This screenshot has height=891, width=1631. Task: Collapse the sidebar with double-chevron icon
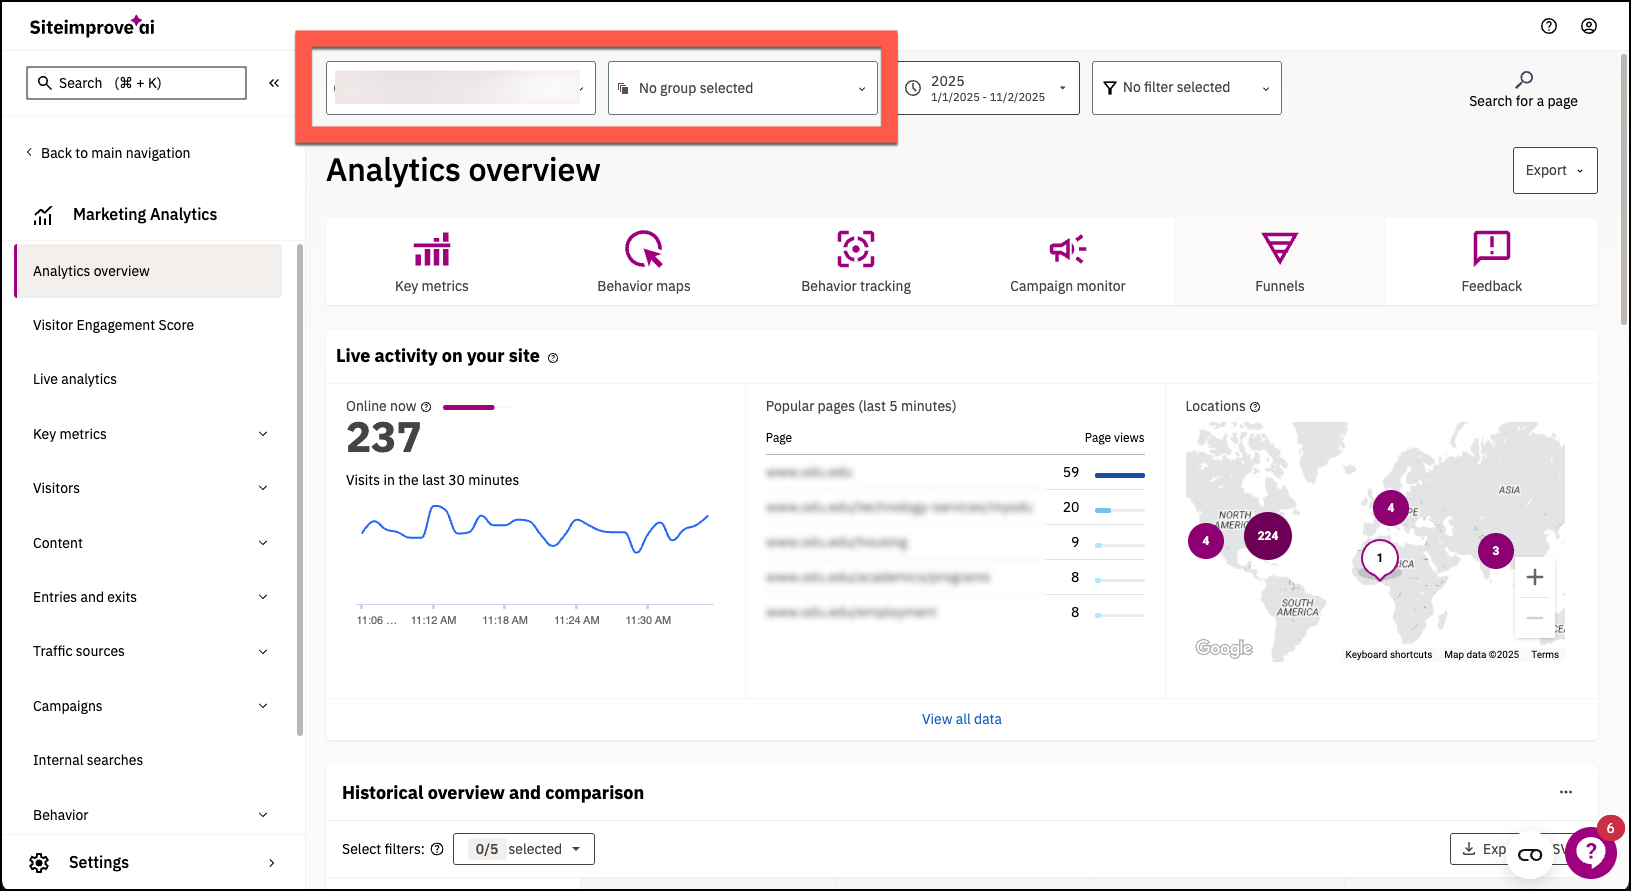tap(274, 83)
